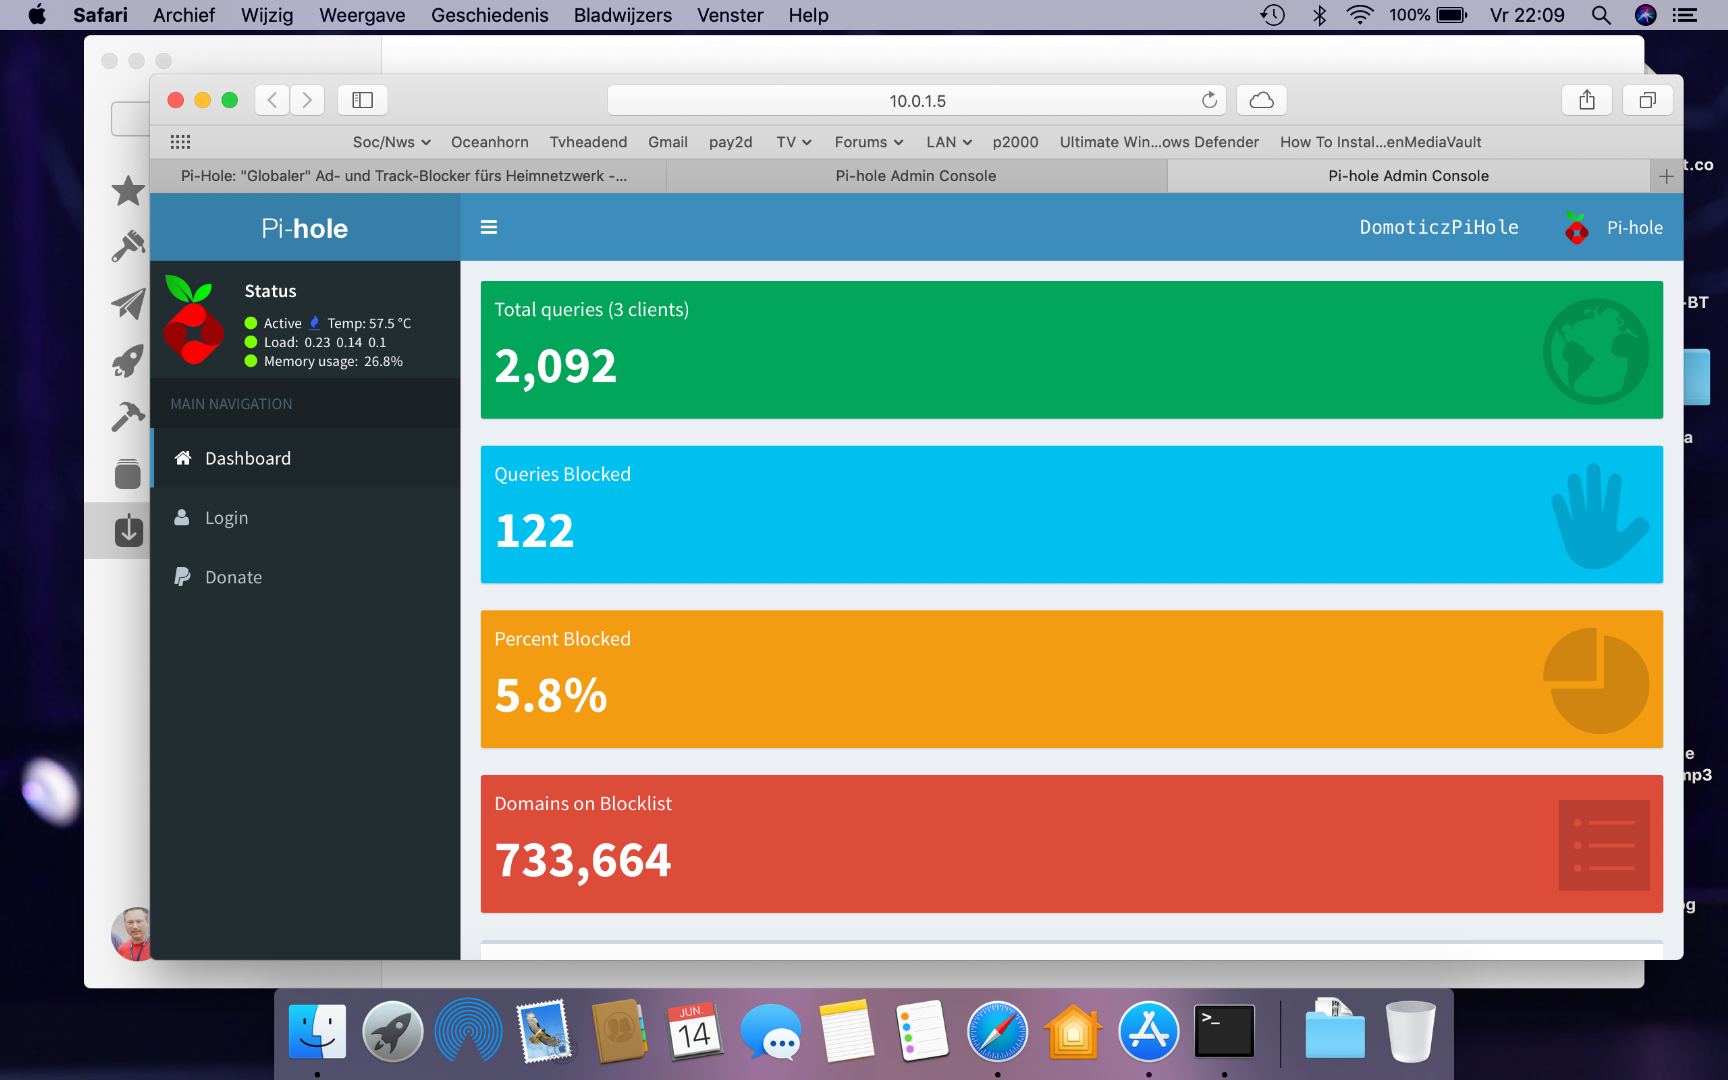1728x1080 pixels.
Task: Open Messages from the Dock
Action: (771, 1032)
